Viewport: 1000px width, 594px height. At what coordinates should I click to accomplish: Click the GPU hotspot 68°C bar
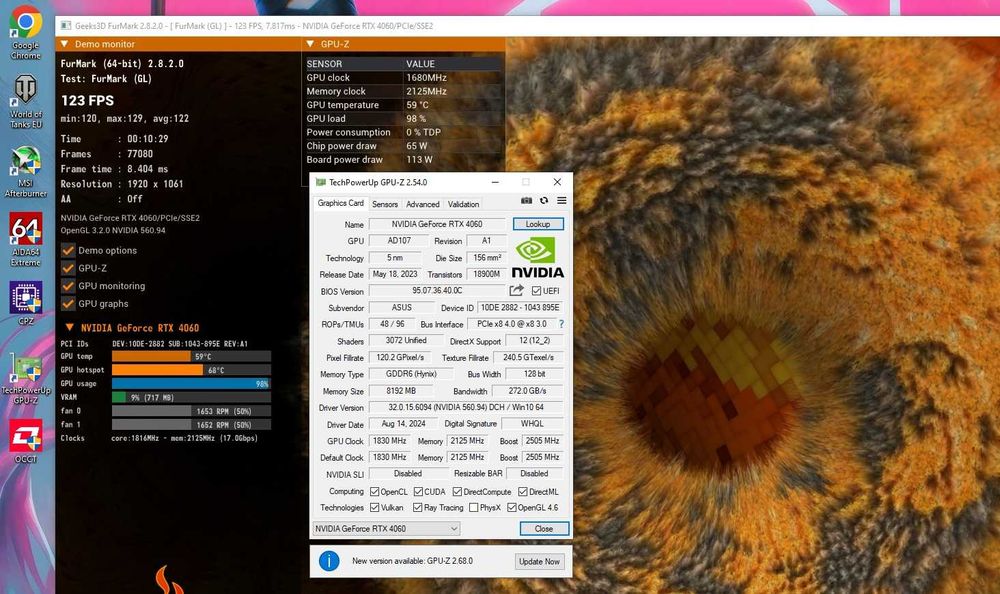click(x=191, y=370)
